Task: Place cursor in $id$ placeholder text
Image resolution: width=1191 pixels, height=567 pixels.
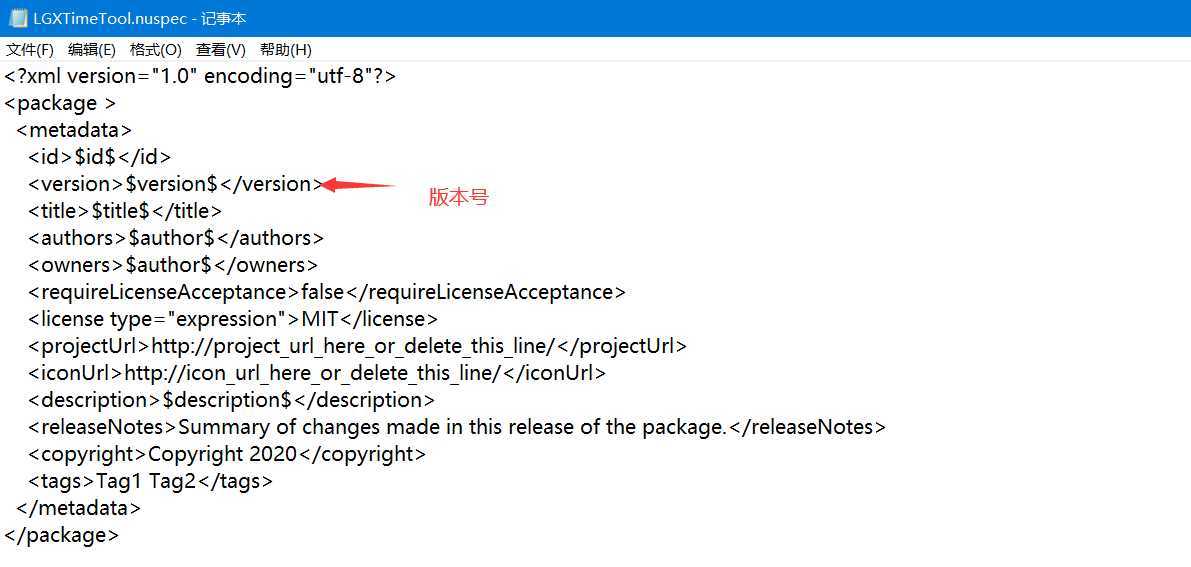Action: point(96,157)
